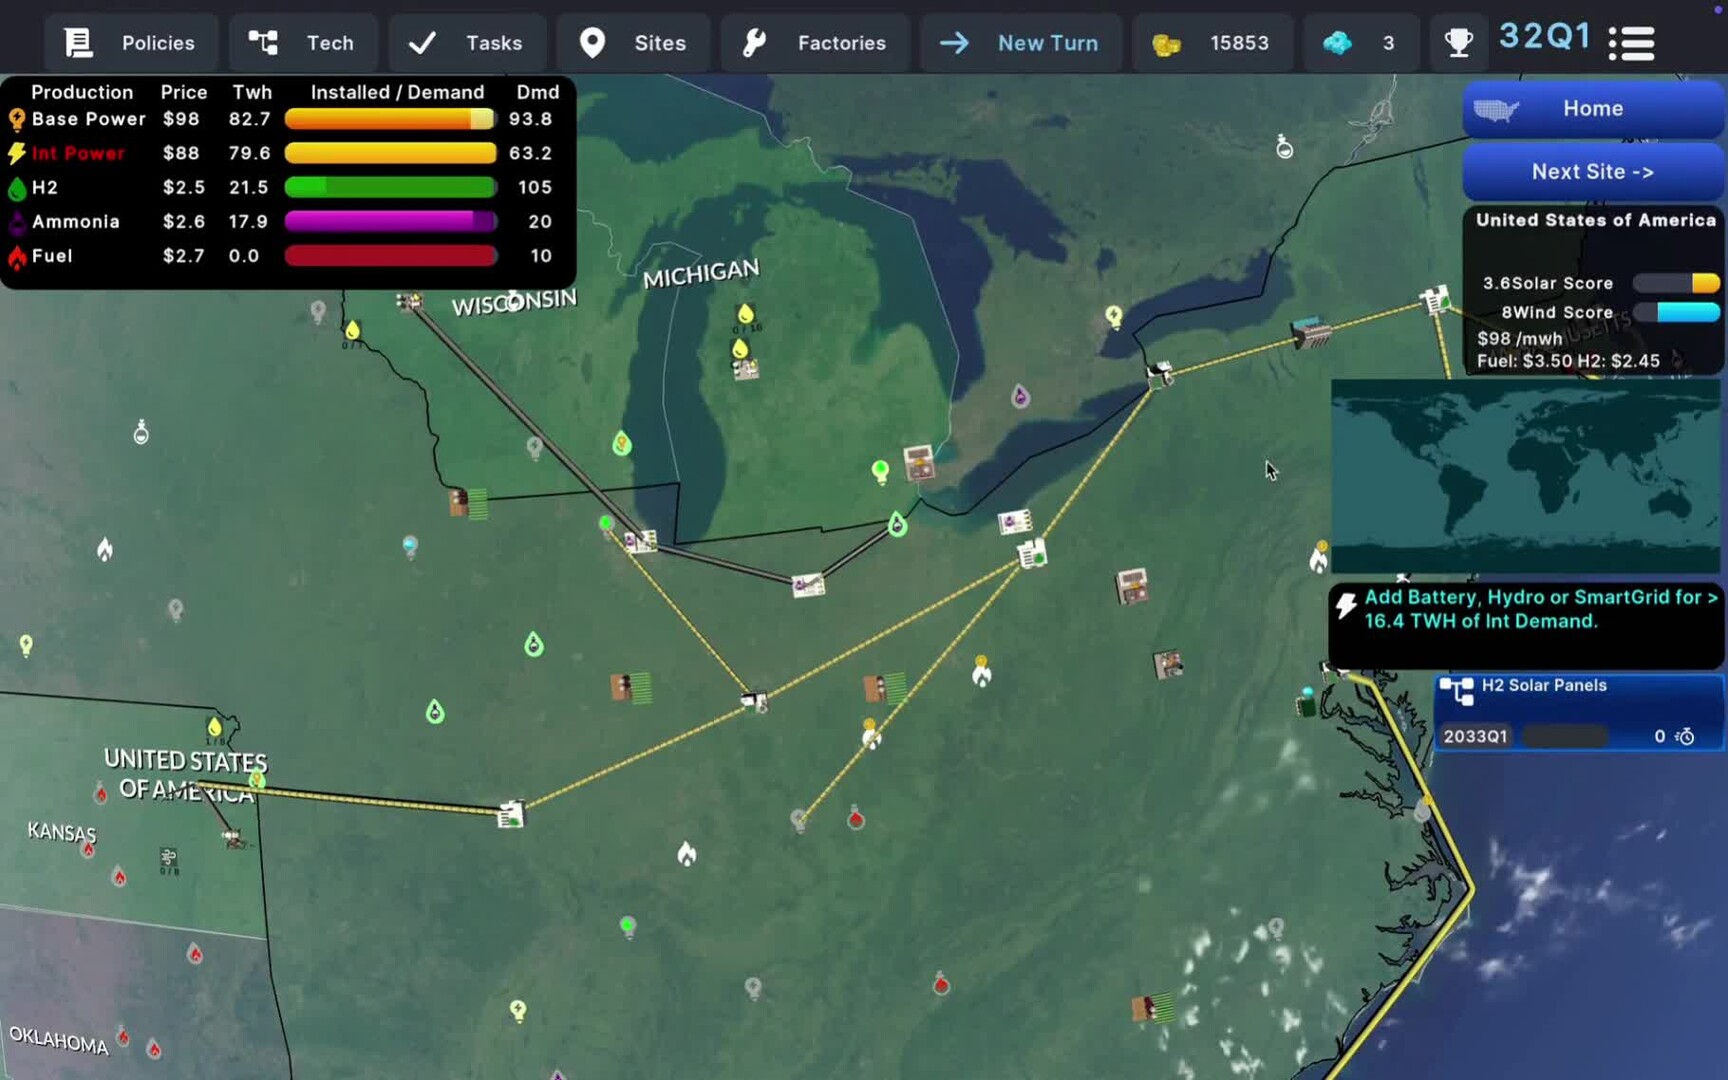Select the Int Power lightning icon
Screen dimensions: 1728x1080
17,154
